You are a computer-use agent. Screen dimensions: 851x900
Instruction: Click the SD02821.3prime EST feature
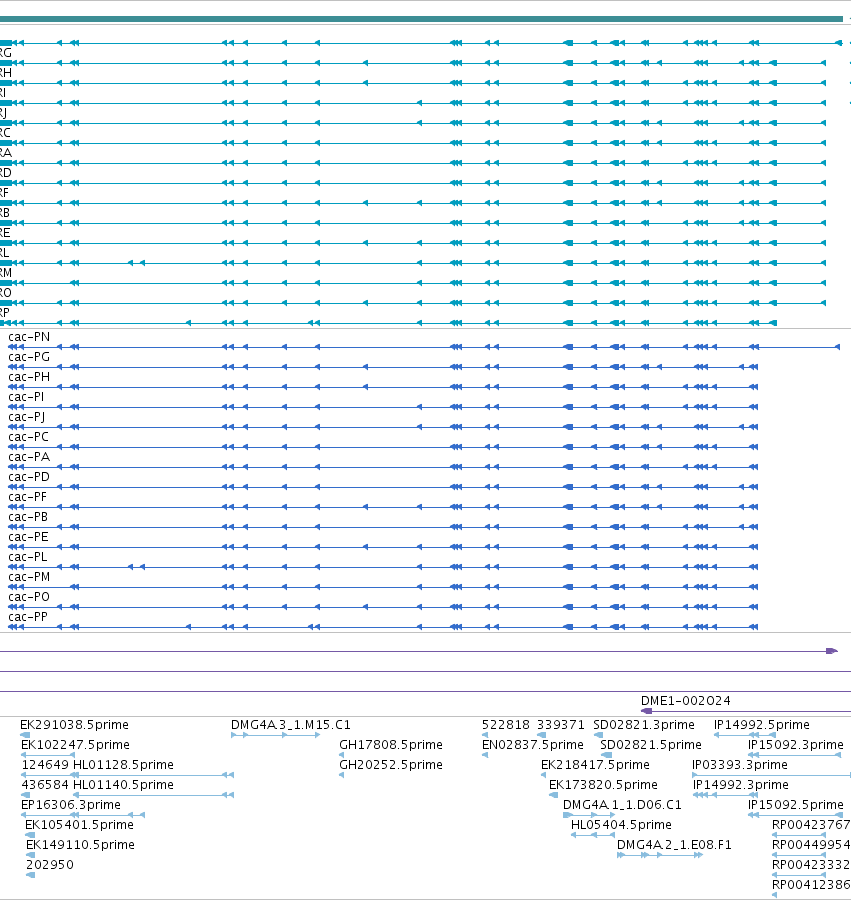click(x=598, y=735)
